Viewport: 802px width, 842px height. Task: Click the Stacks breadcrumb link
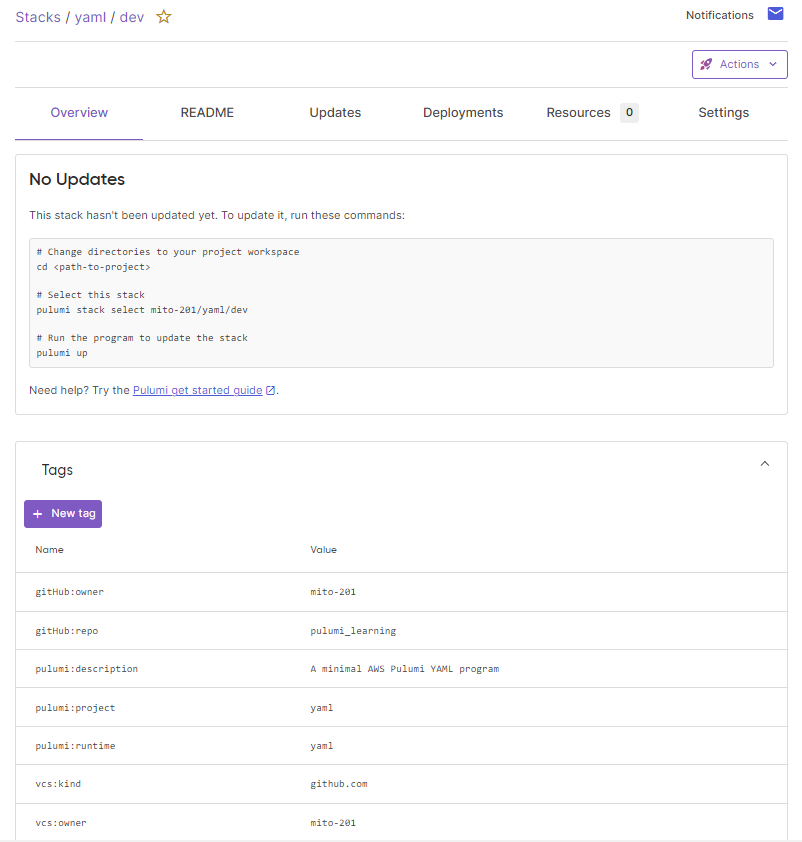click(x=38, y=17)
